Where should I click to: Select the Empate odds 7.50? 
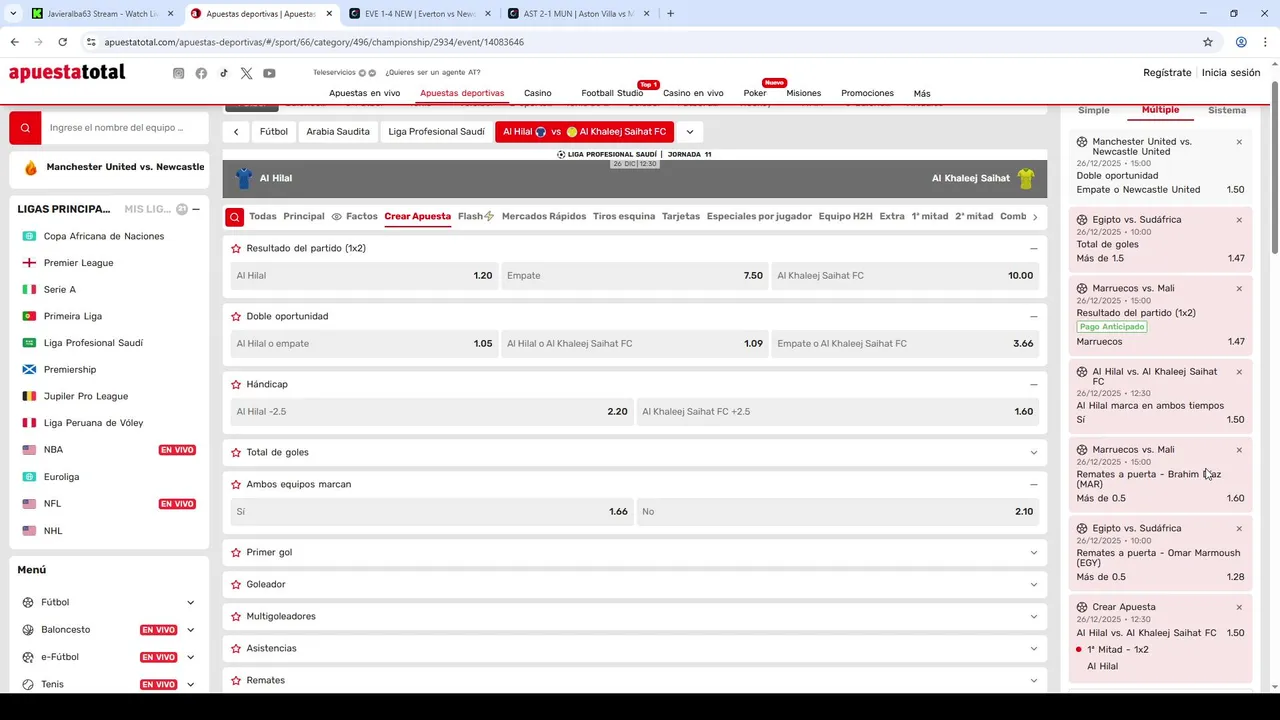[x=635, y=276]
